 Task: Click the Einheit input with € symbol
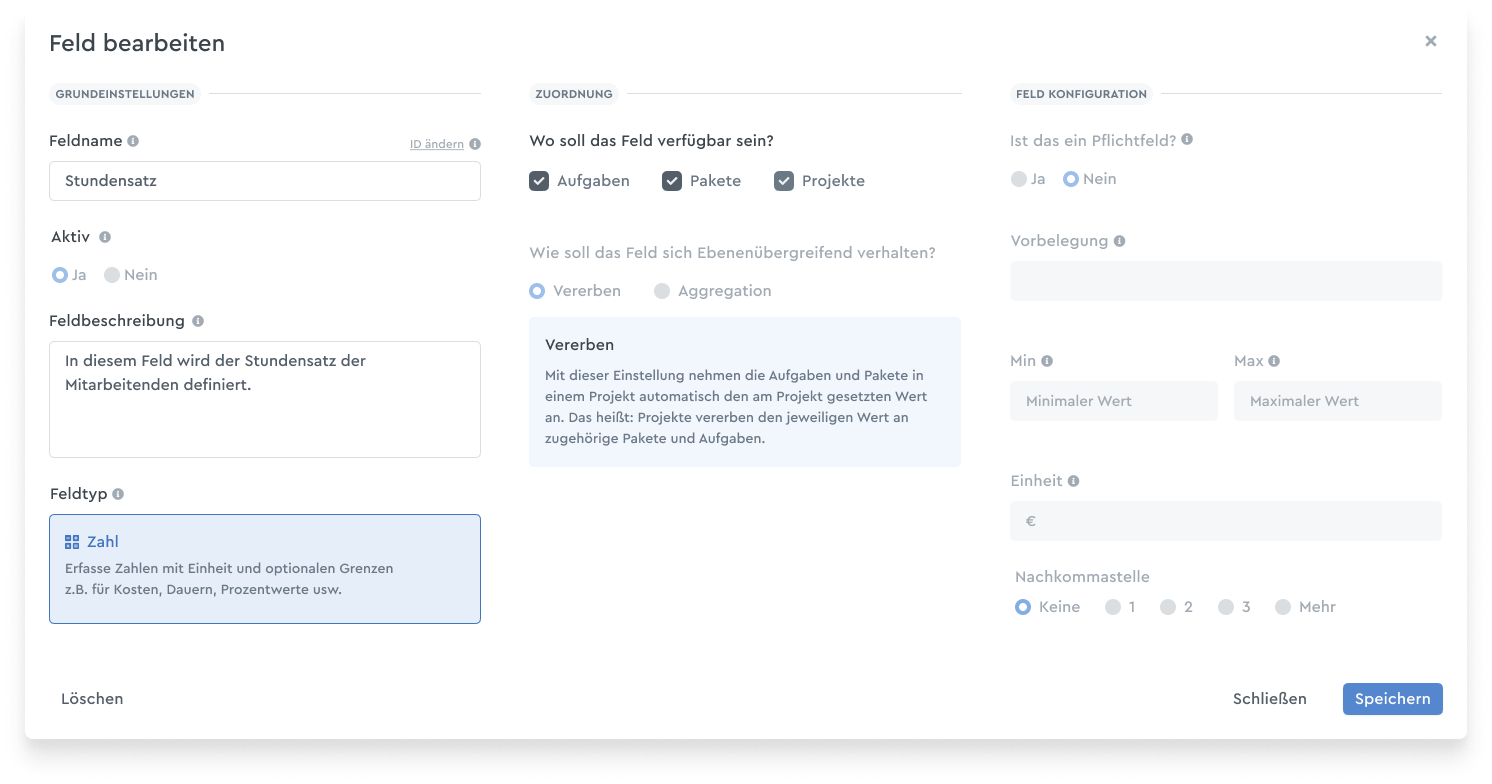(x=1226, y=521)
